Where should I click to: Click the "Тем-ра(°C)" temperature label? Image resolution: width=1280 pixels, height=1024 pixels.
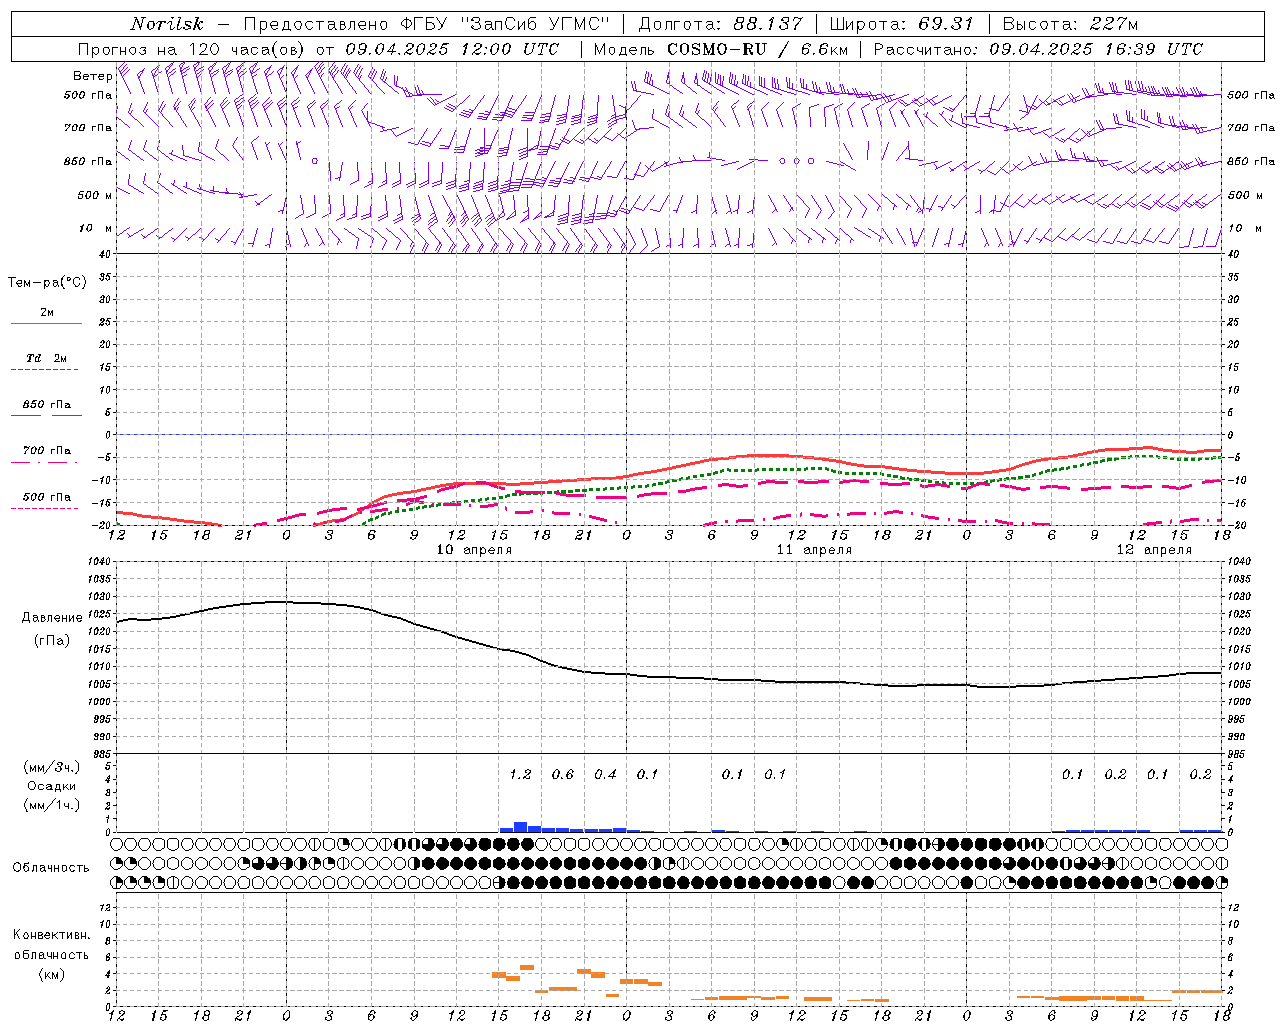[x=47, y=283]
